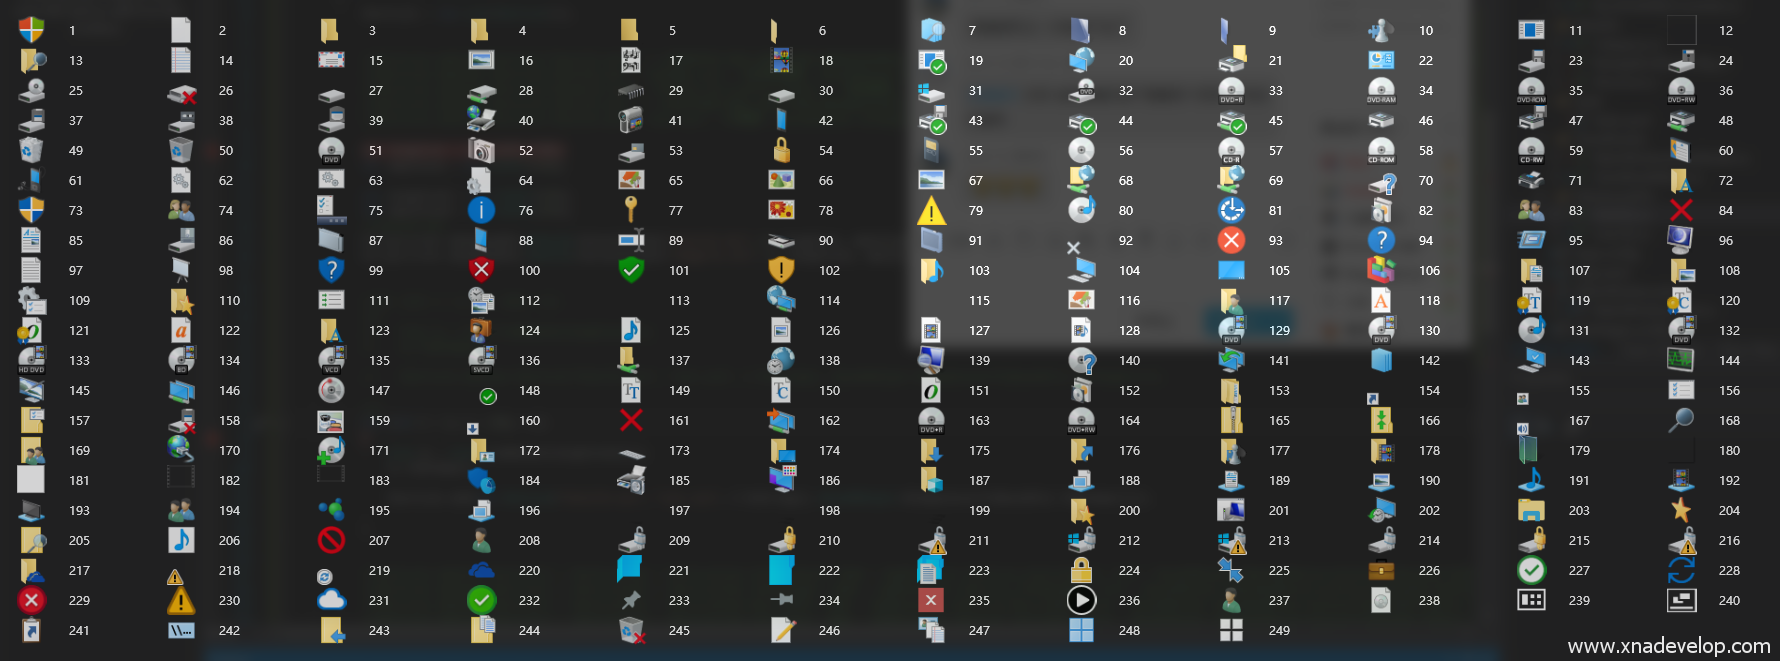
Task: Click the red prohibited sign icon 207
Action: point(331,540)
